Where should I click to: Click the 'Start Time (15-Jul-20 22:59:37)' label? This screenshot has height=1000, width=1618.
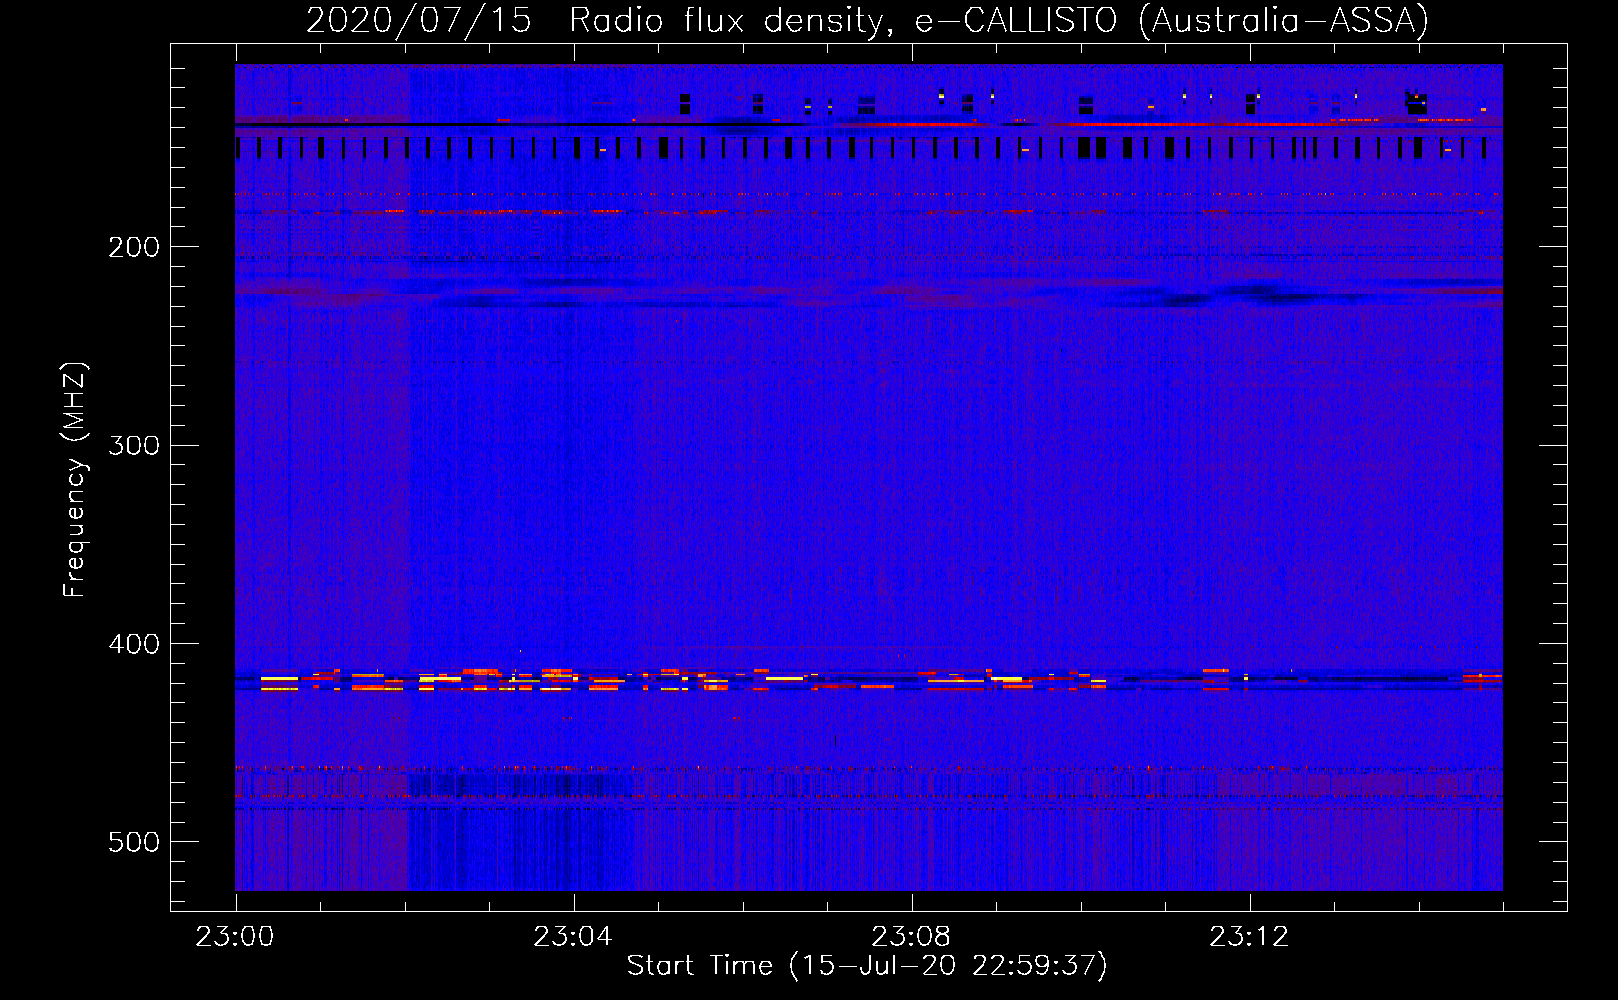pos(868,966)
